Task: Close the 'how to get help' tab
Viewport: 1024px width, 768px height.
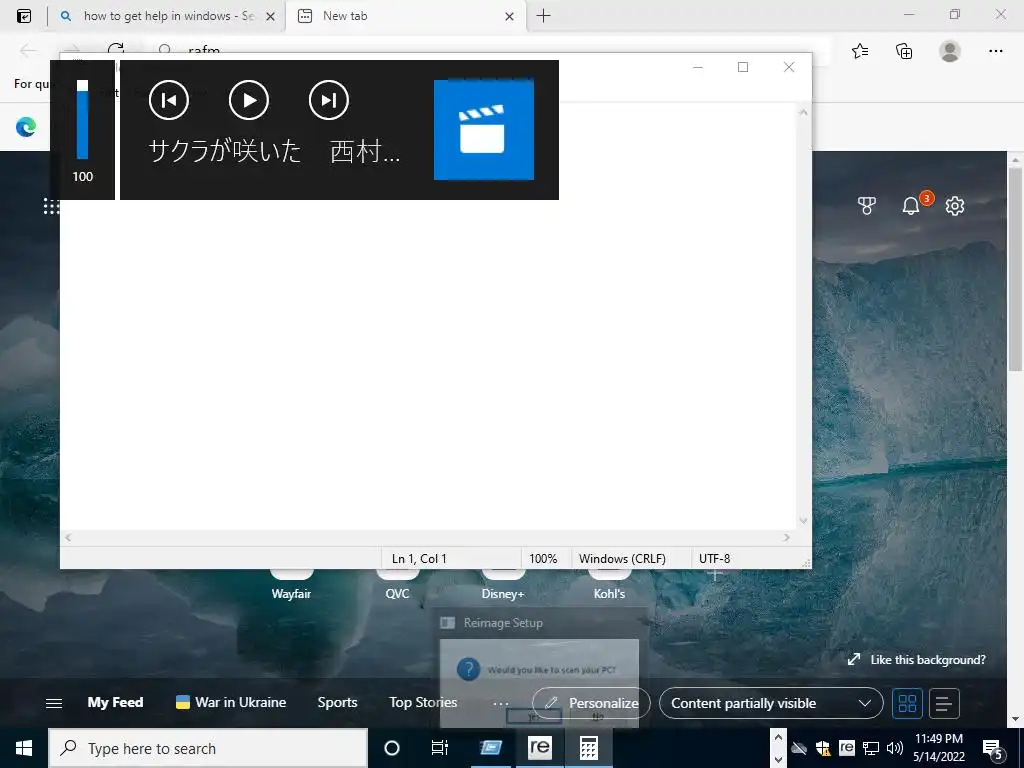Action: [270, 16]
